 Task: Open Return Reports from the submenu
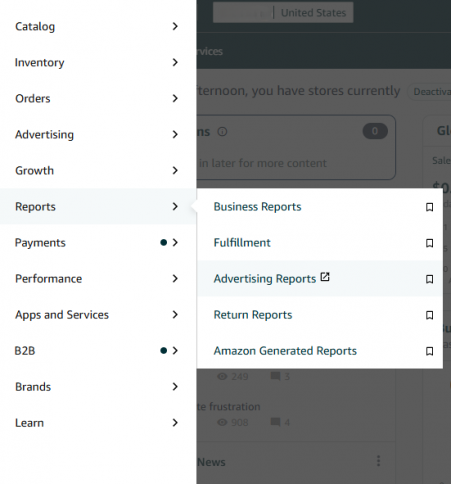[253, 315]
